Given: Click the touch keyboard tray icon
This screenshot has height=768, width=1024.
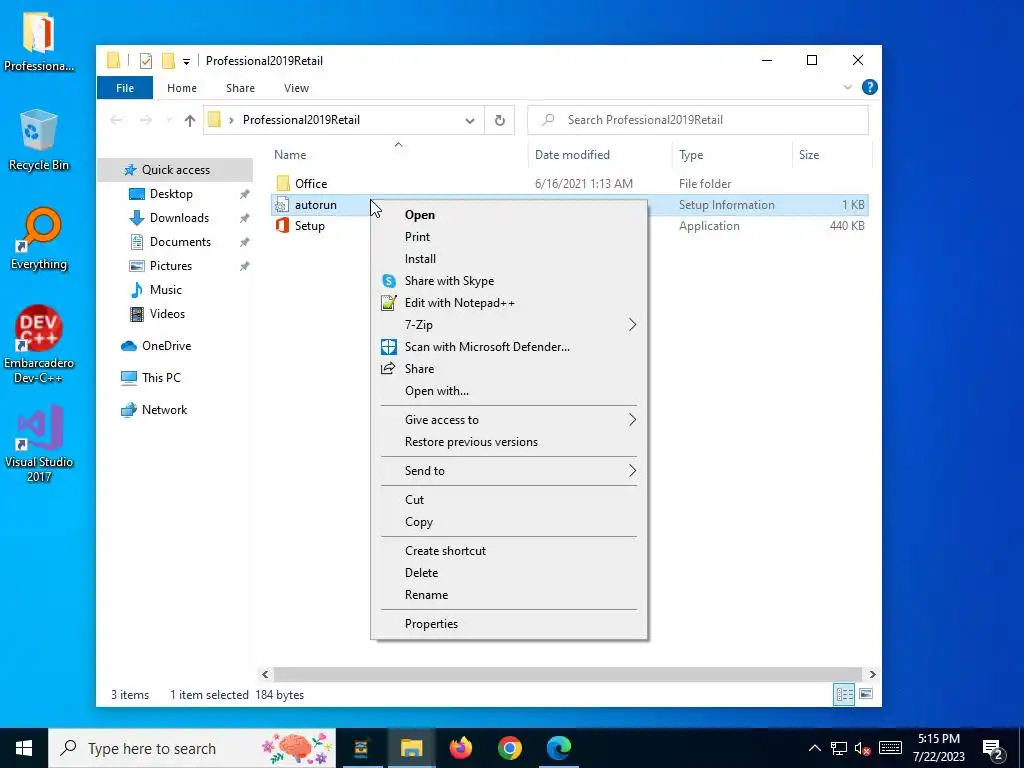Looking at the screenshot, I should [x=889, y=748].
